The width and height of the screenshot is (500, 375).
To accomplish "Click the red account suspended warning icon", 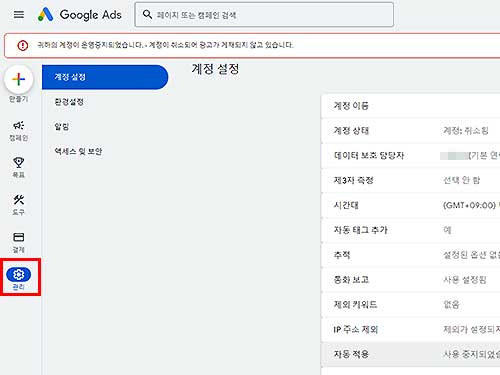I will point(23,45).
